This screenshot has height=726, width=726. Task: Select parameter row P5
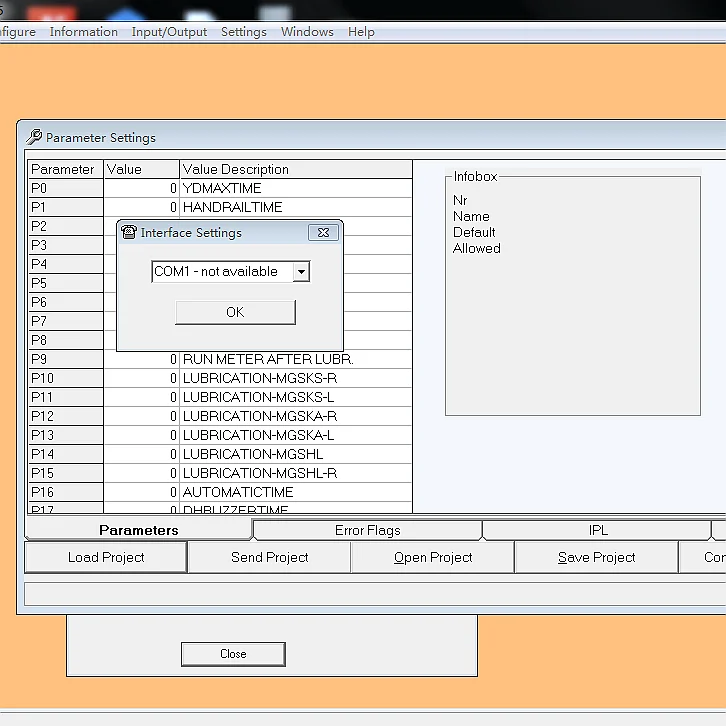tap(65, 283)
